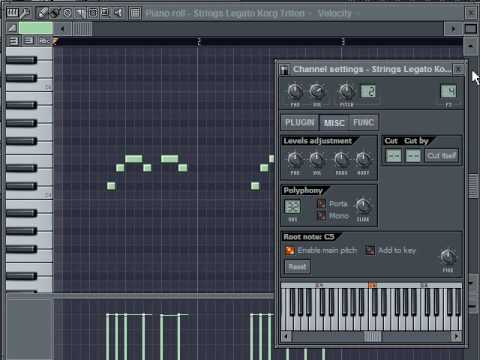
Task: Open the FX mixer track selector
Action: (x=448, y=91)
